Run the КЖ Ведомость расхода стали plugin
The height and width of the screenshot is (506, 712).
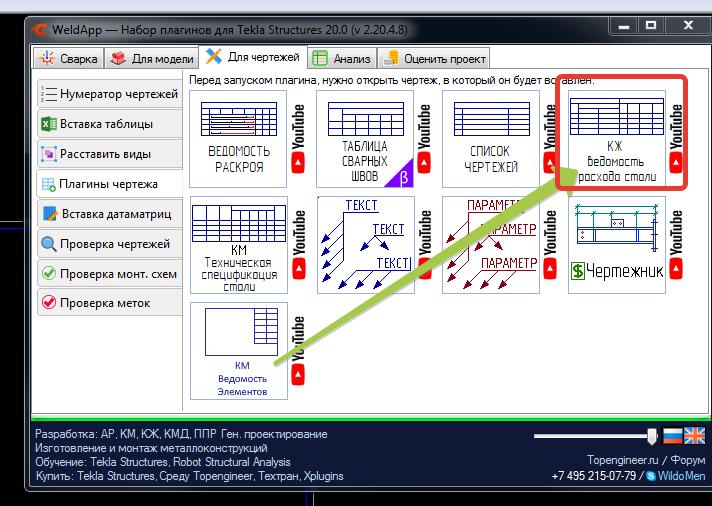pyautogui.click(x=617, y=139)
